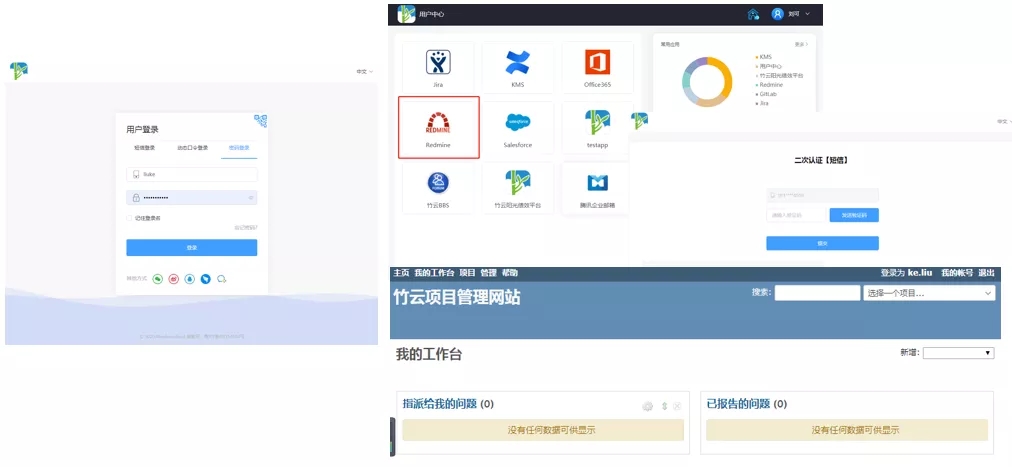1012x467 pixels.
Task: Click the logo beside 用户中心 in the header
Action: tap(406, 14)
